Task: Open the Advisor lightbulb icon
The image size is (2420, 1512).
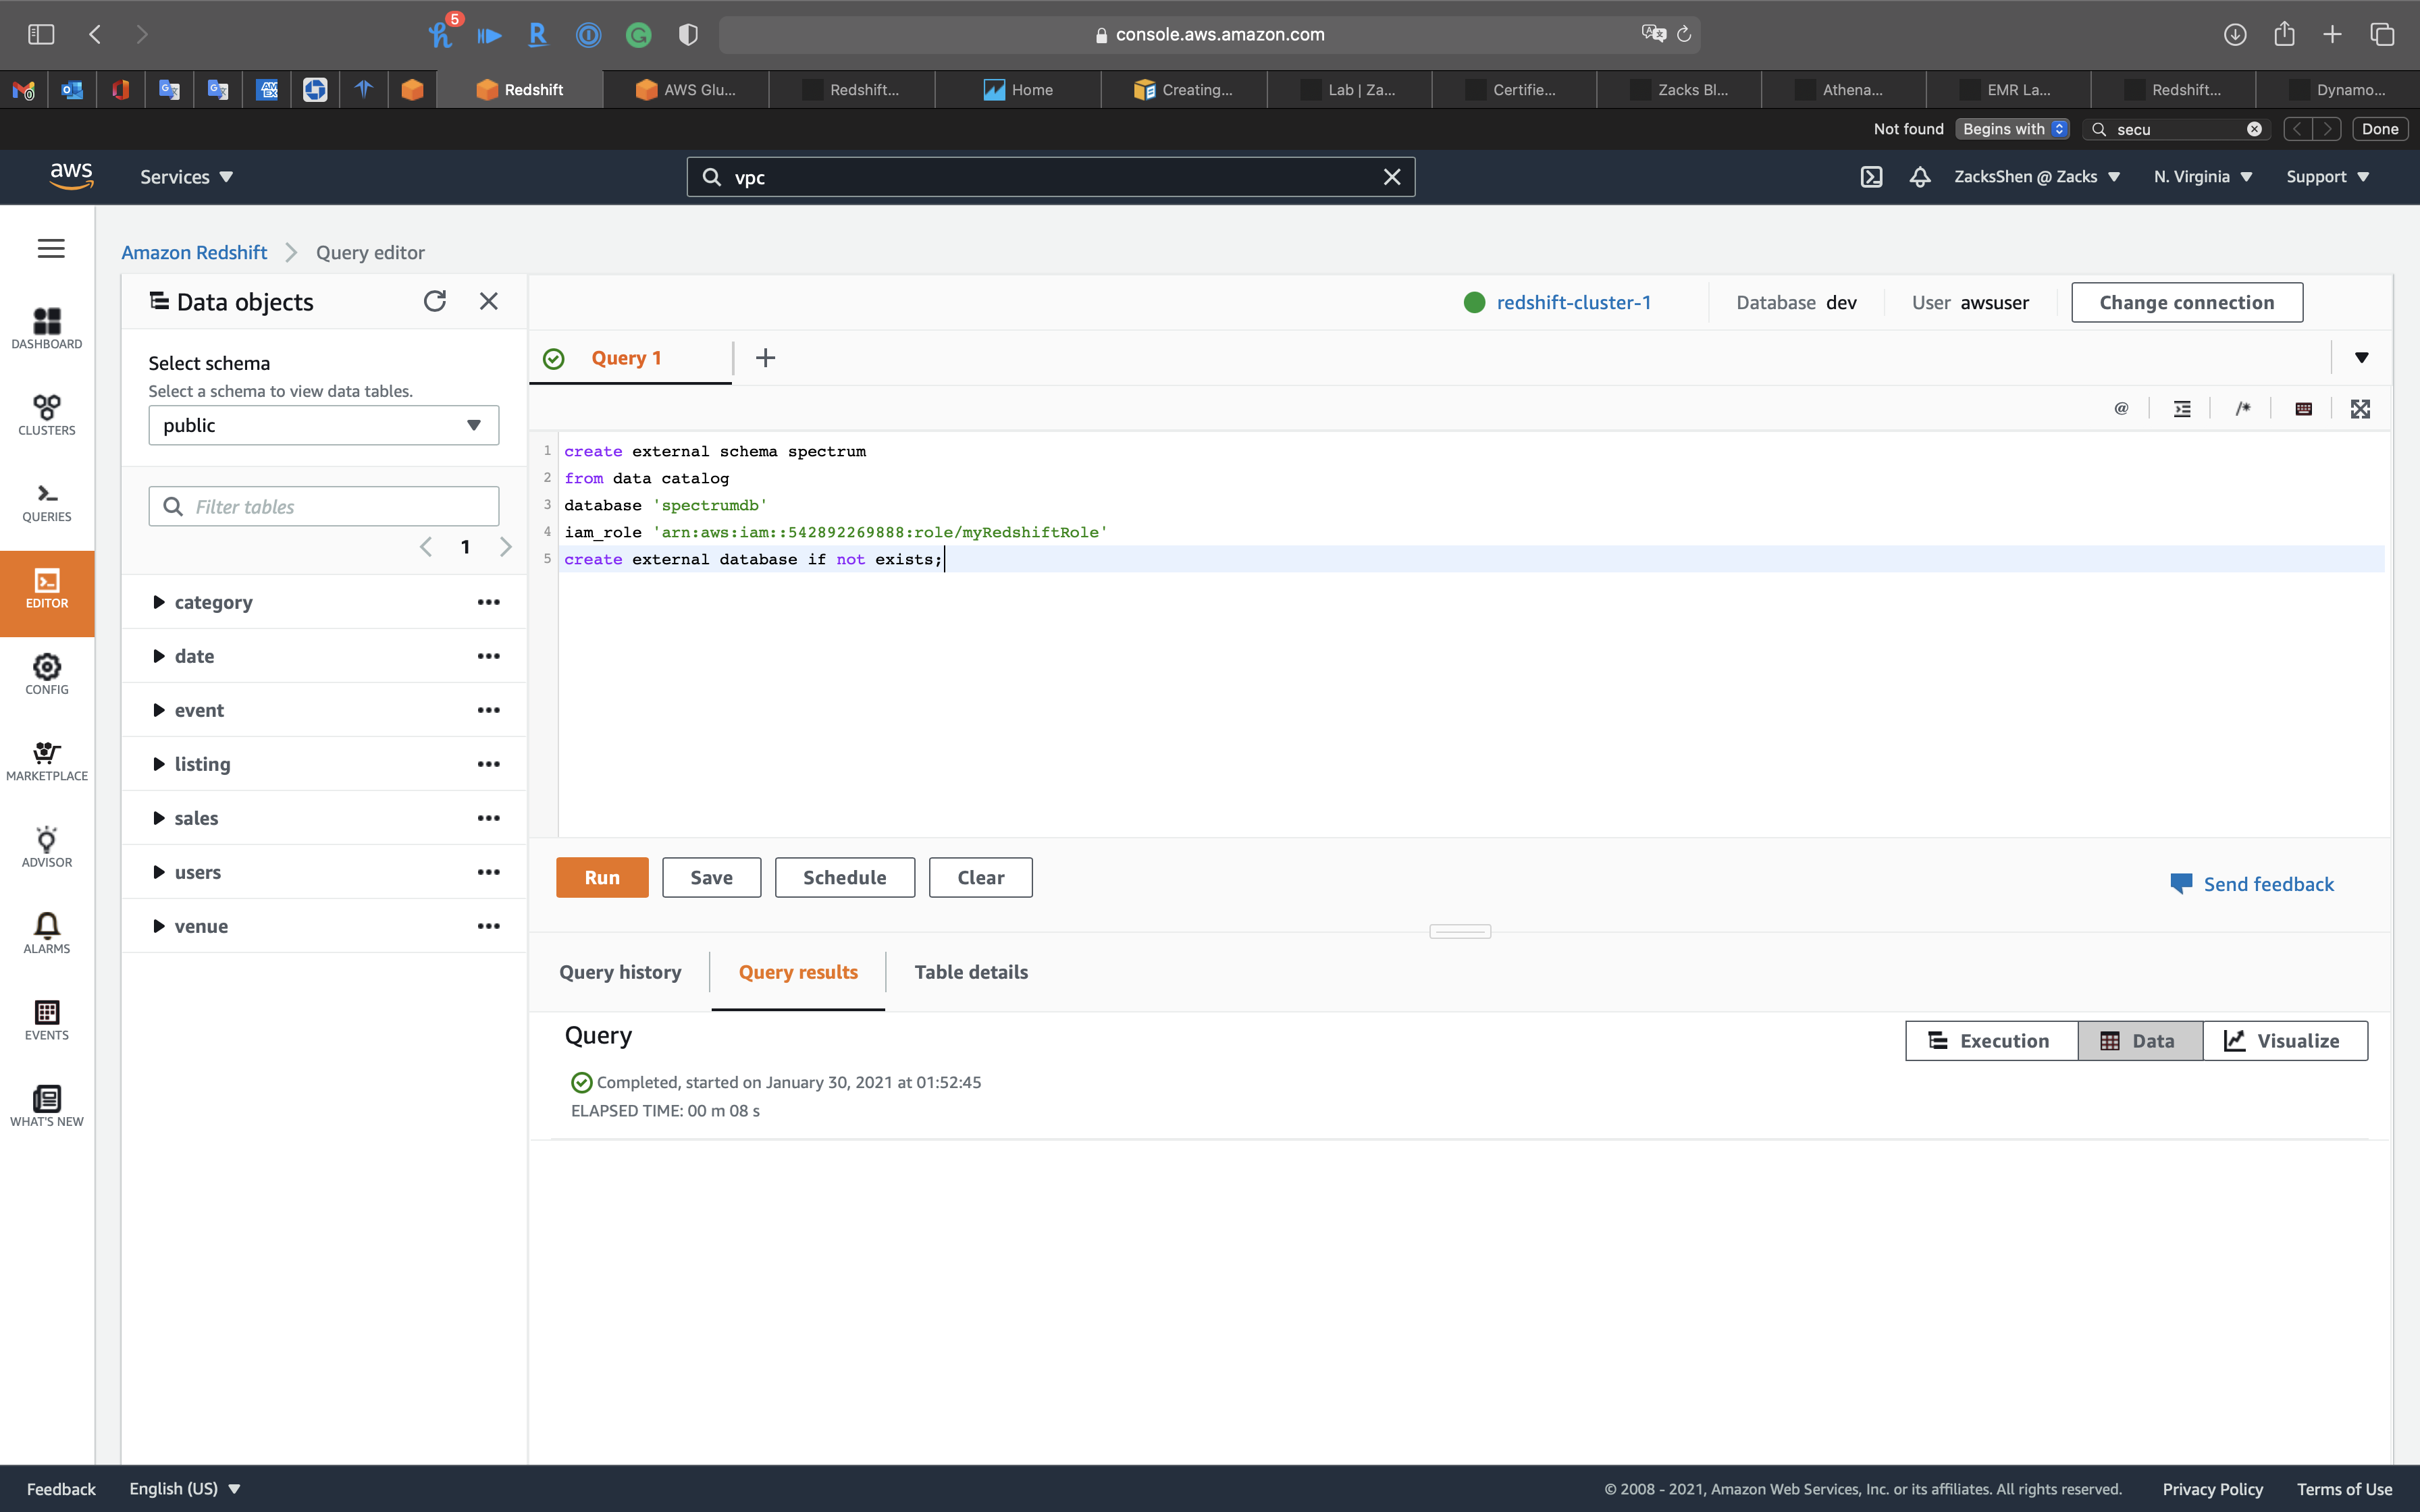Action: (x=47, y=846)
